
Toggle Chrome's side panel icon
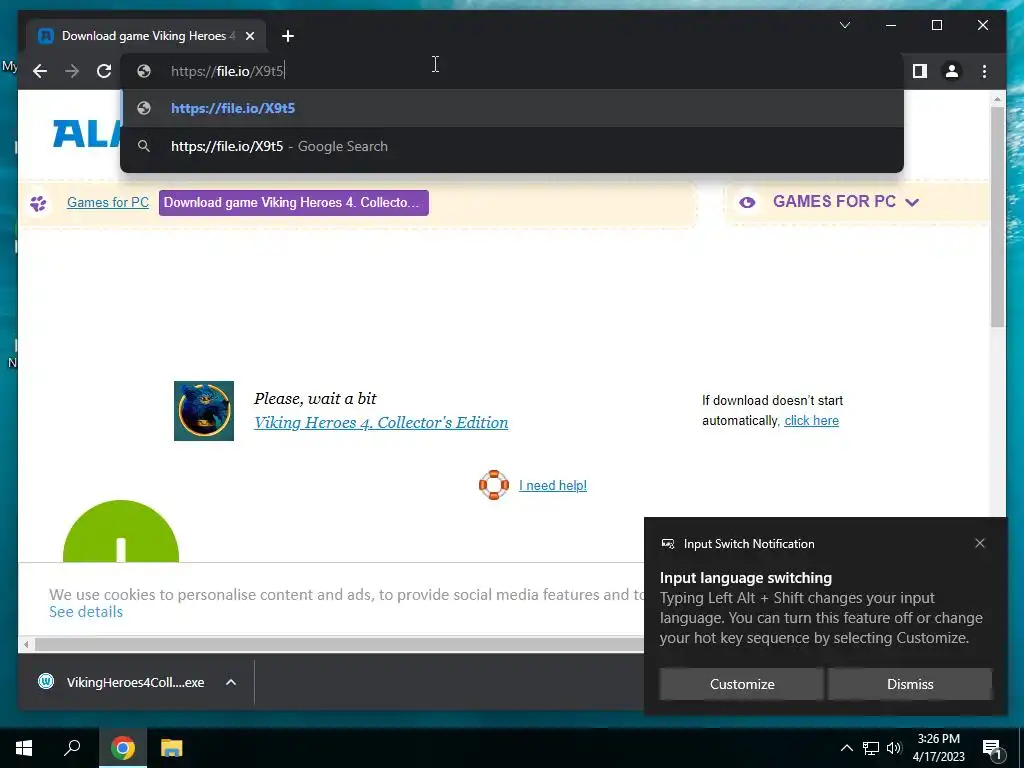(x=920, y=71)
